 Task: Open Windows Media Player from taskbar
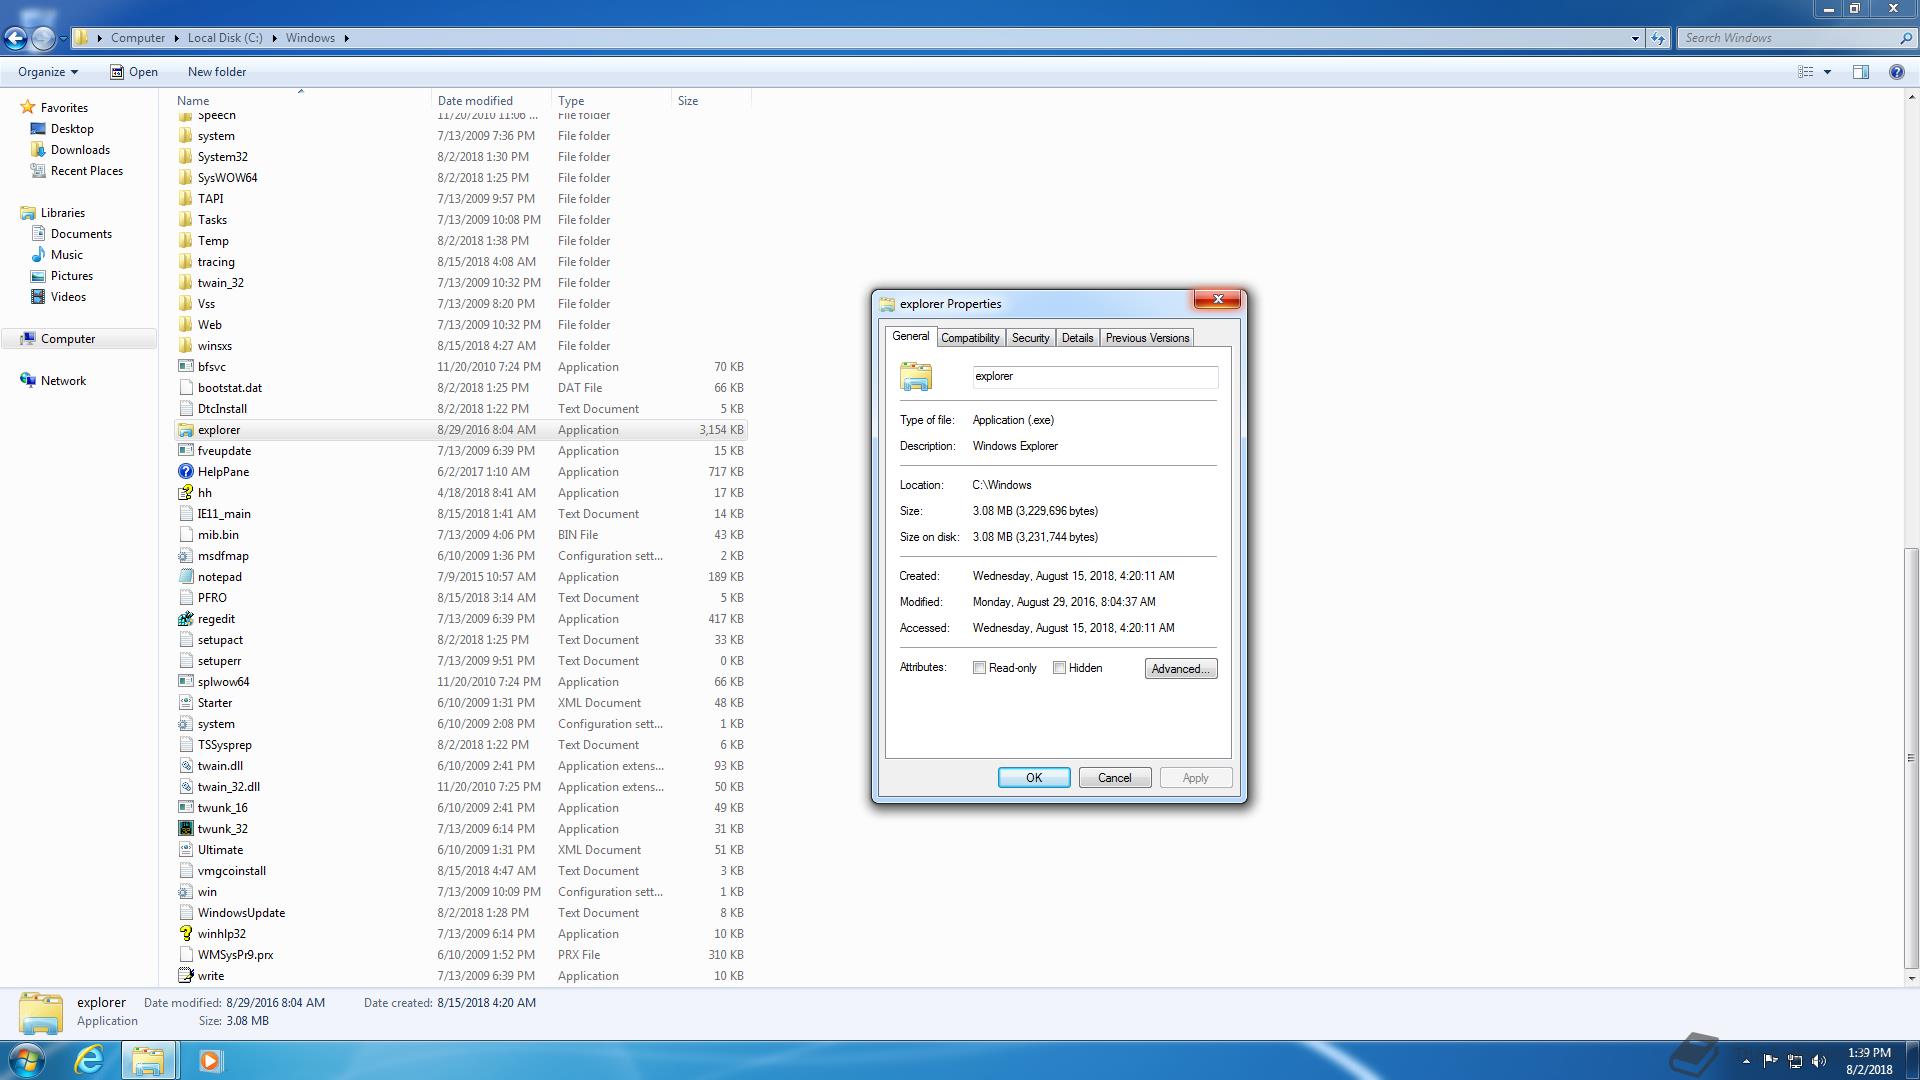click(x=210, y=1060)
